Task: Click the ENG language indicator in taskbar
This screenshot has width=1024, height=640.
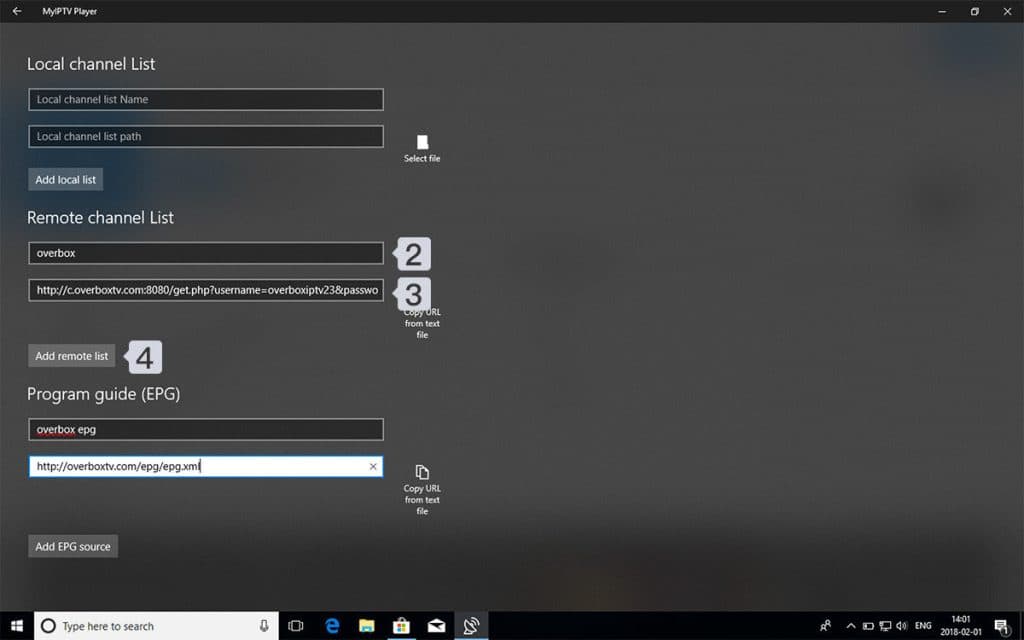Action: point(922,626)
